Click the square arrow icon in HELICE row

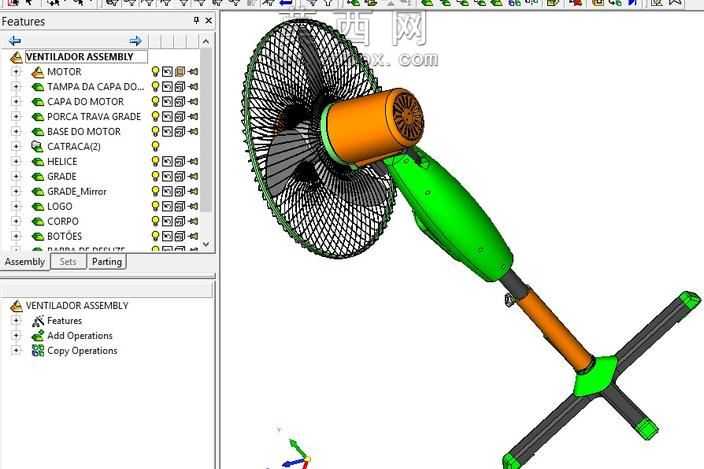point(167,162)
